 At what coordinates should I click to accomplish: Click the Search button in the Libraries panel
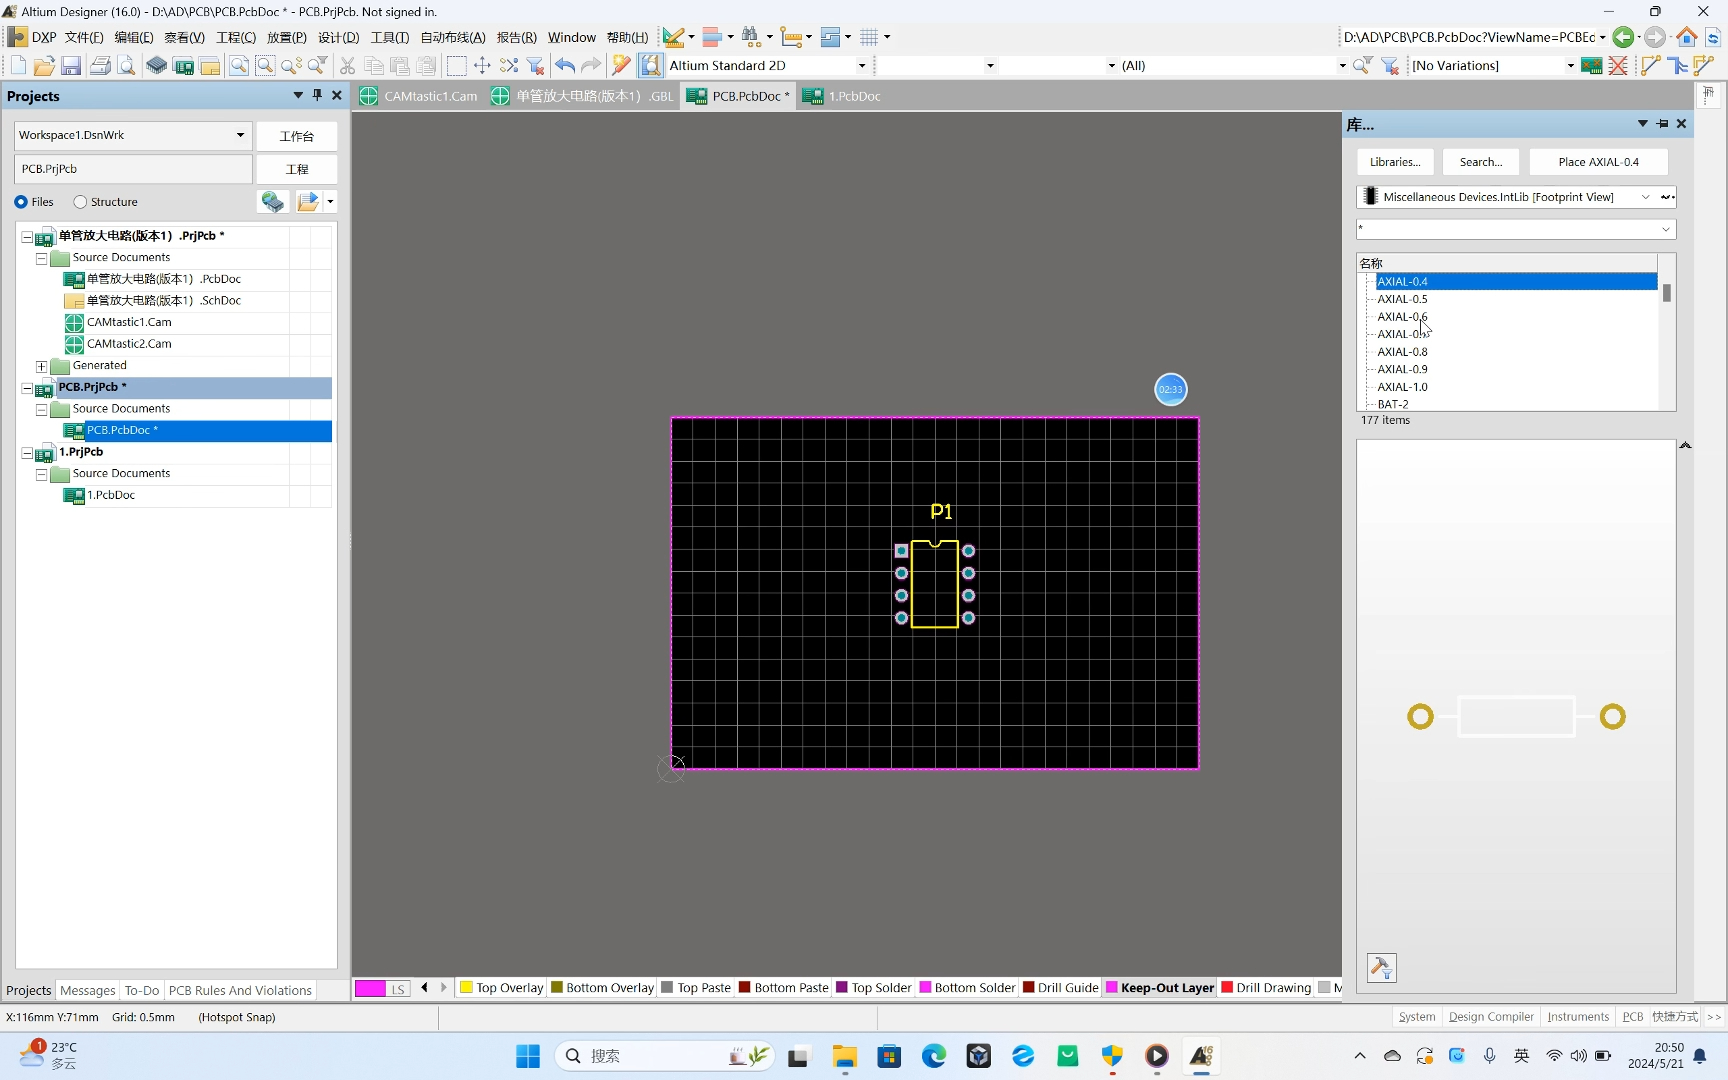[x=1481, y=161]
